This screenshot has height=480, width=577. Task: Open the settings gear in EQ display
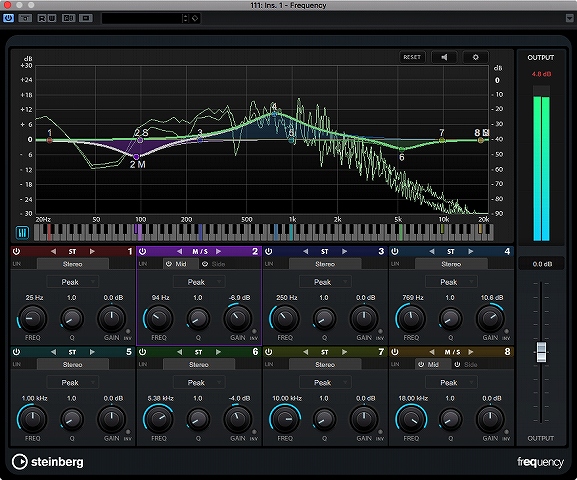[475, 57]
